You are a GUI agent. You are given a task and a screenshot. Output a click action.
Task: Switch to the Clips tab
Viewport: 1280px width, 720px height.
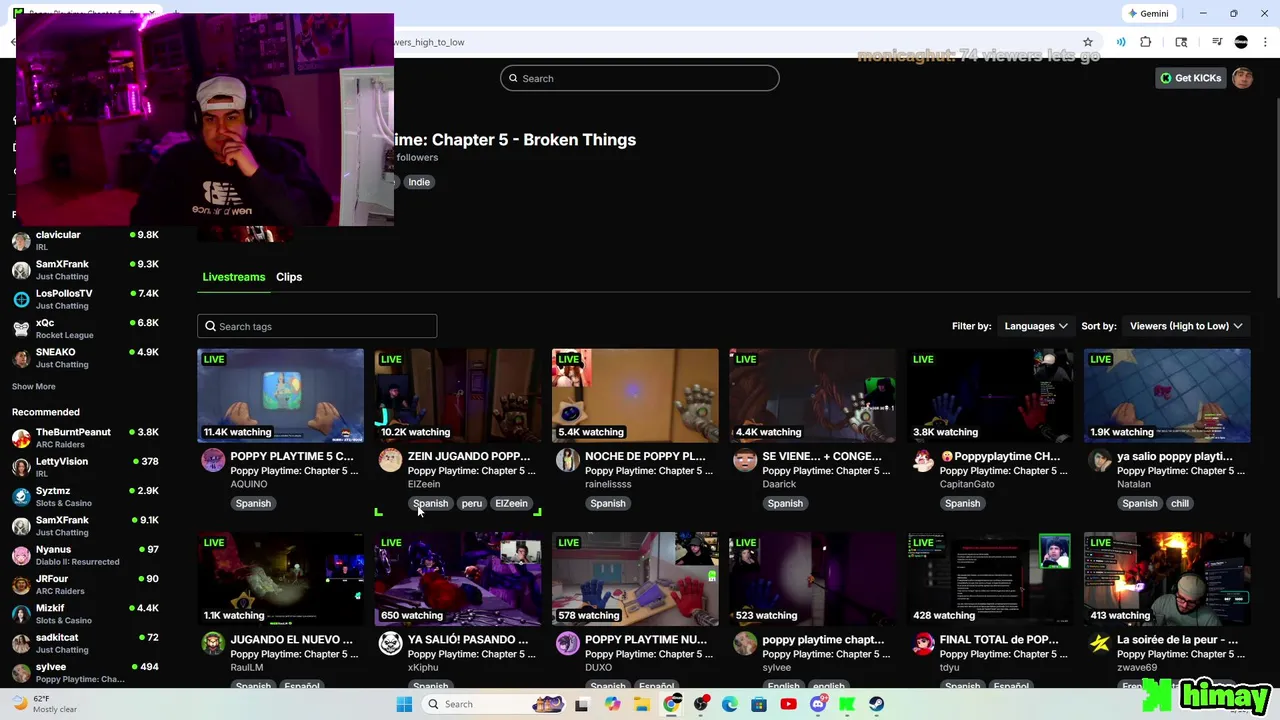pos(289,277)
